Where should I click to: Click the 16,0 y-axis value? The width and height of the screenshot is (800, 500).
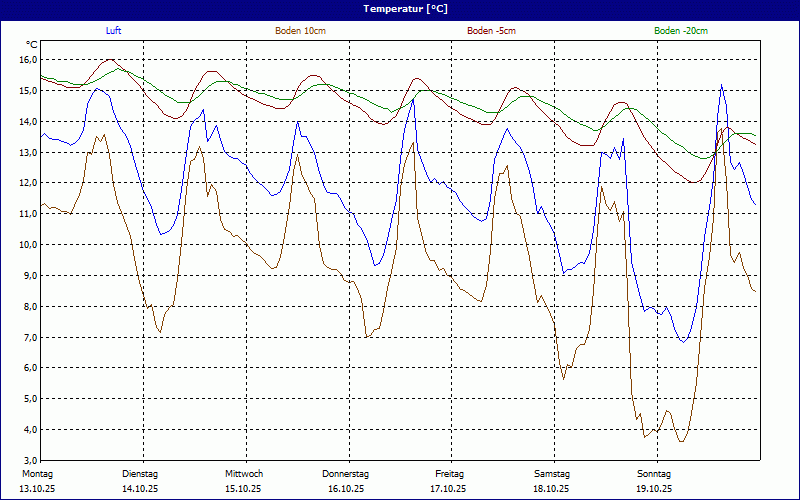click(27, 60)
